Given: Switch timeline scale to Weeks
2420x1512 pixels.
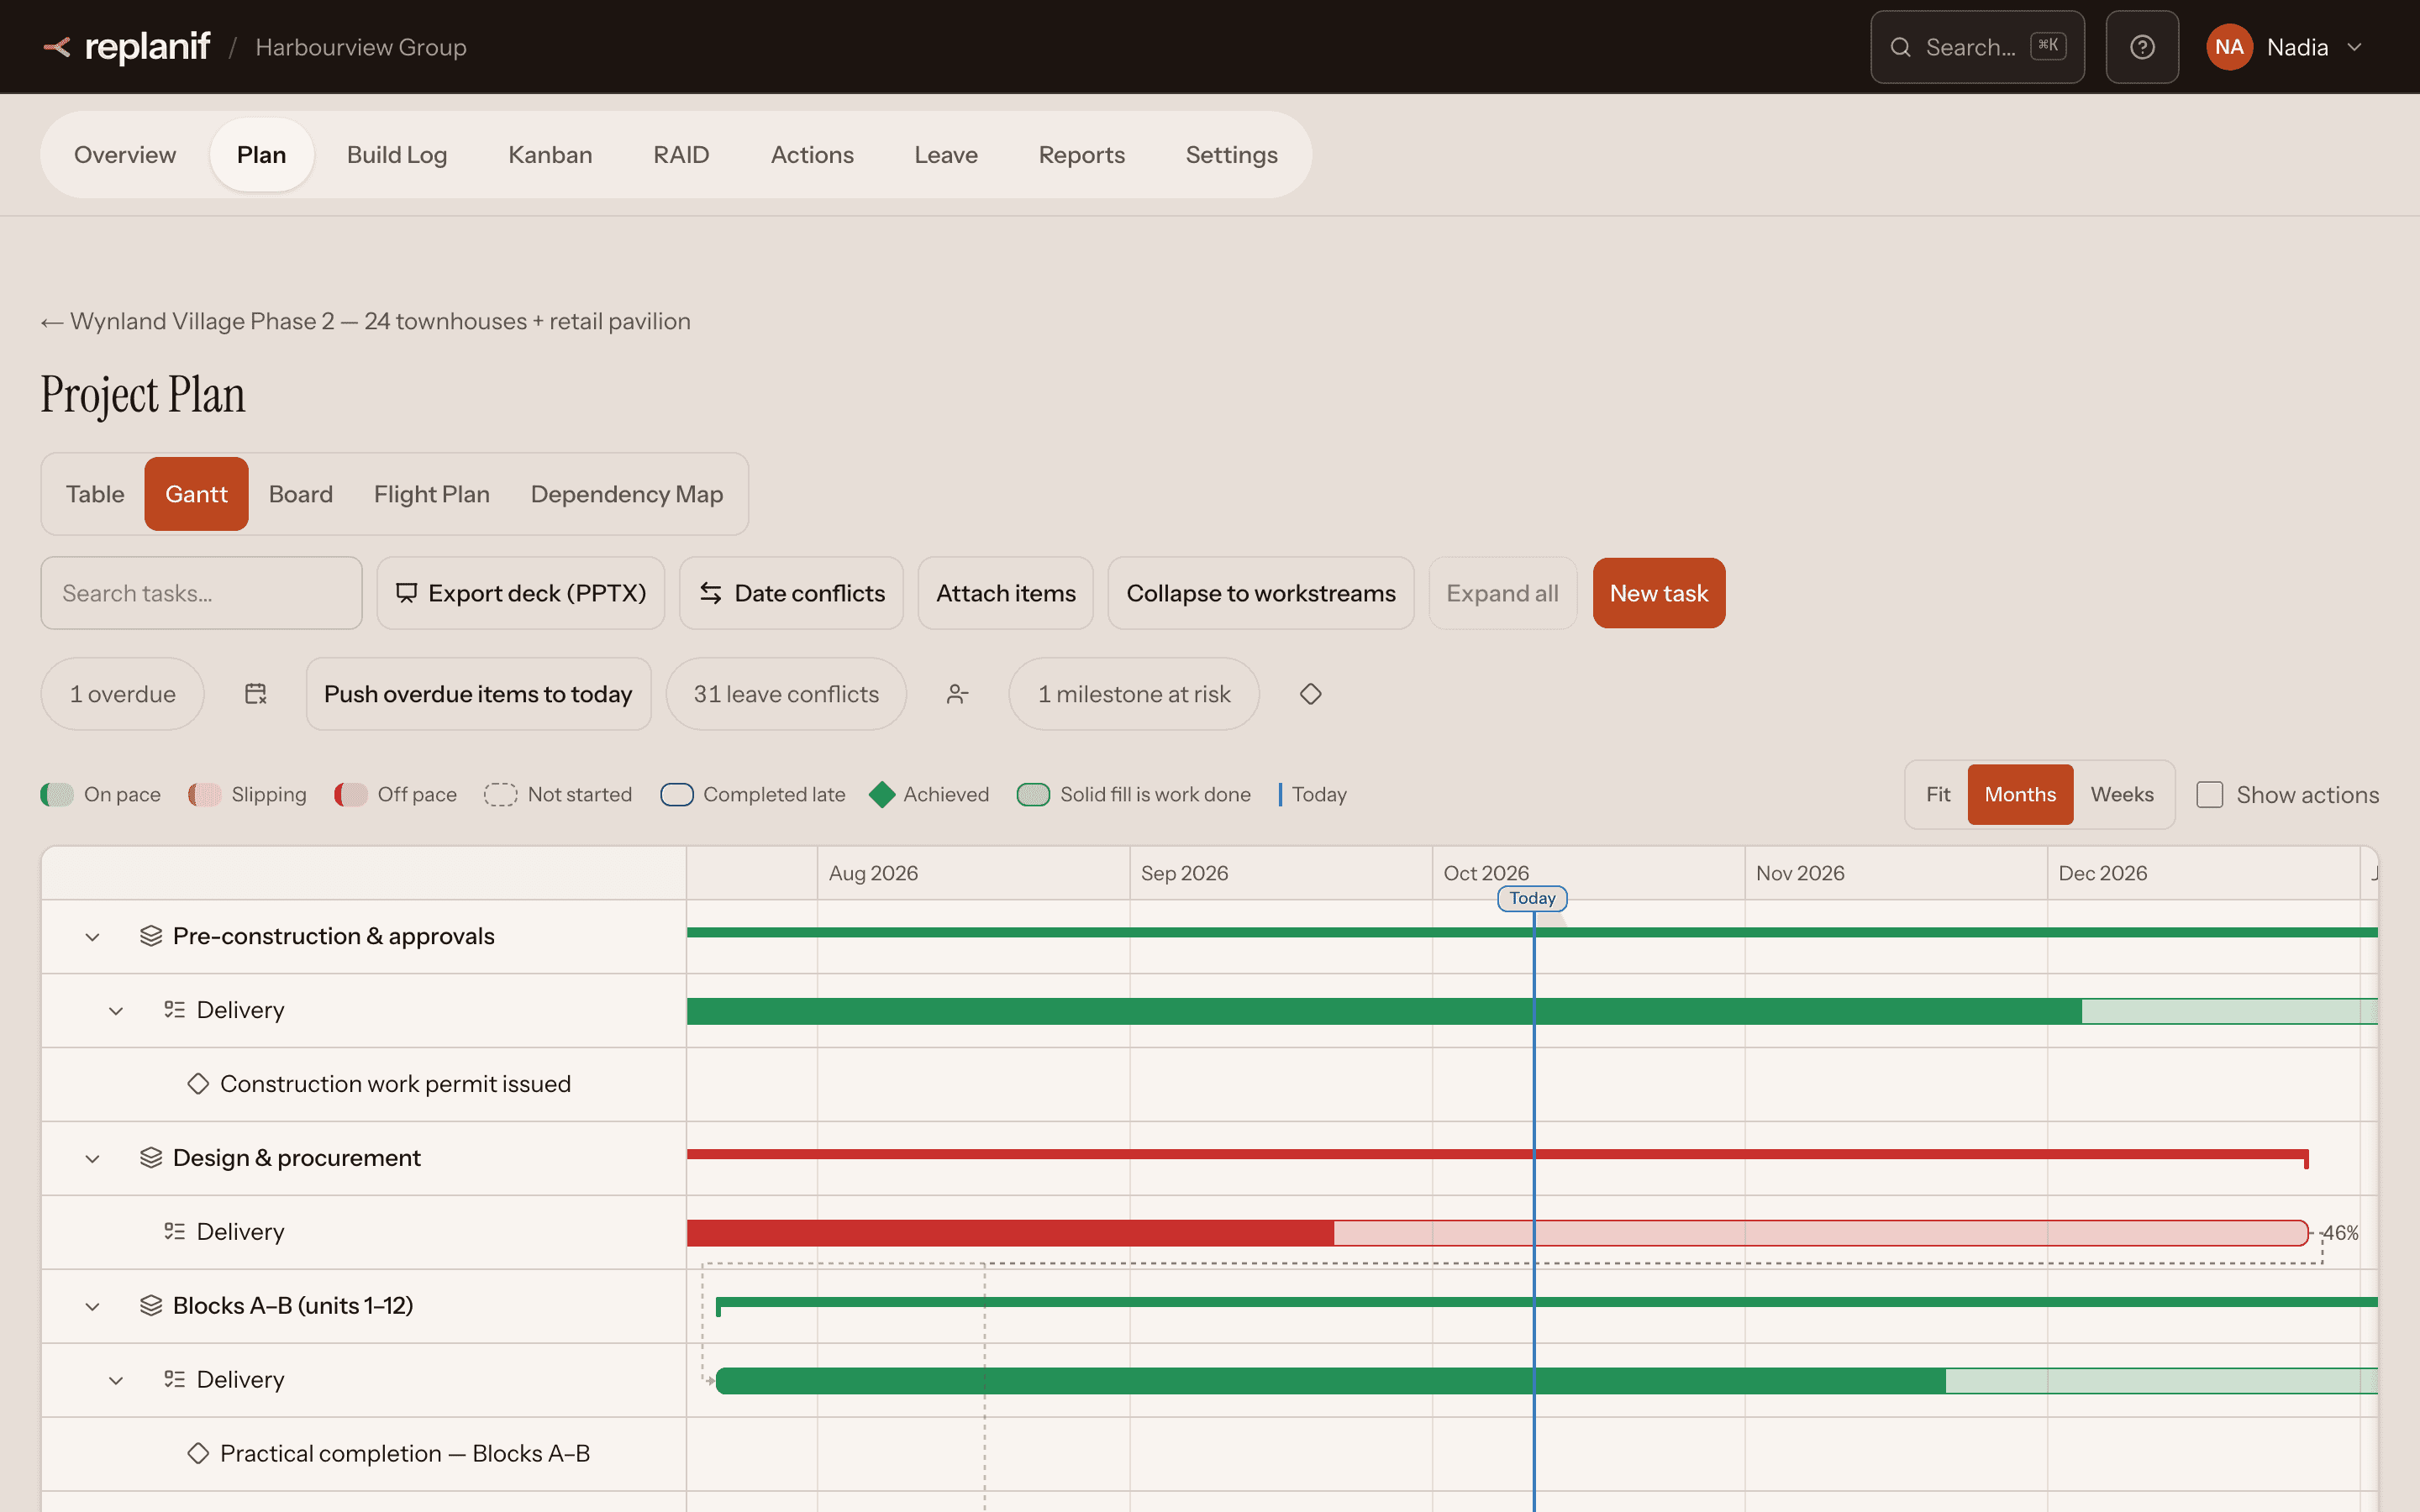Looking at the screenshot, I should 2122,795.
